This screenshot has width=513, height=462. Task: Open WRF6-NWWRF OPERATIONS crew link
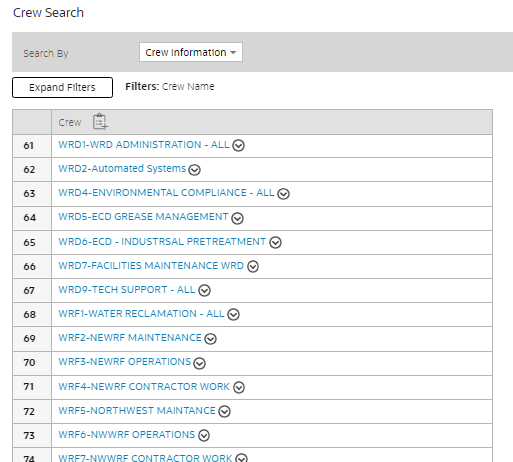pos(127,435)
